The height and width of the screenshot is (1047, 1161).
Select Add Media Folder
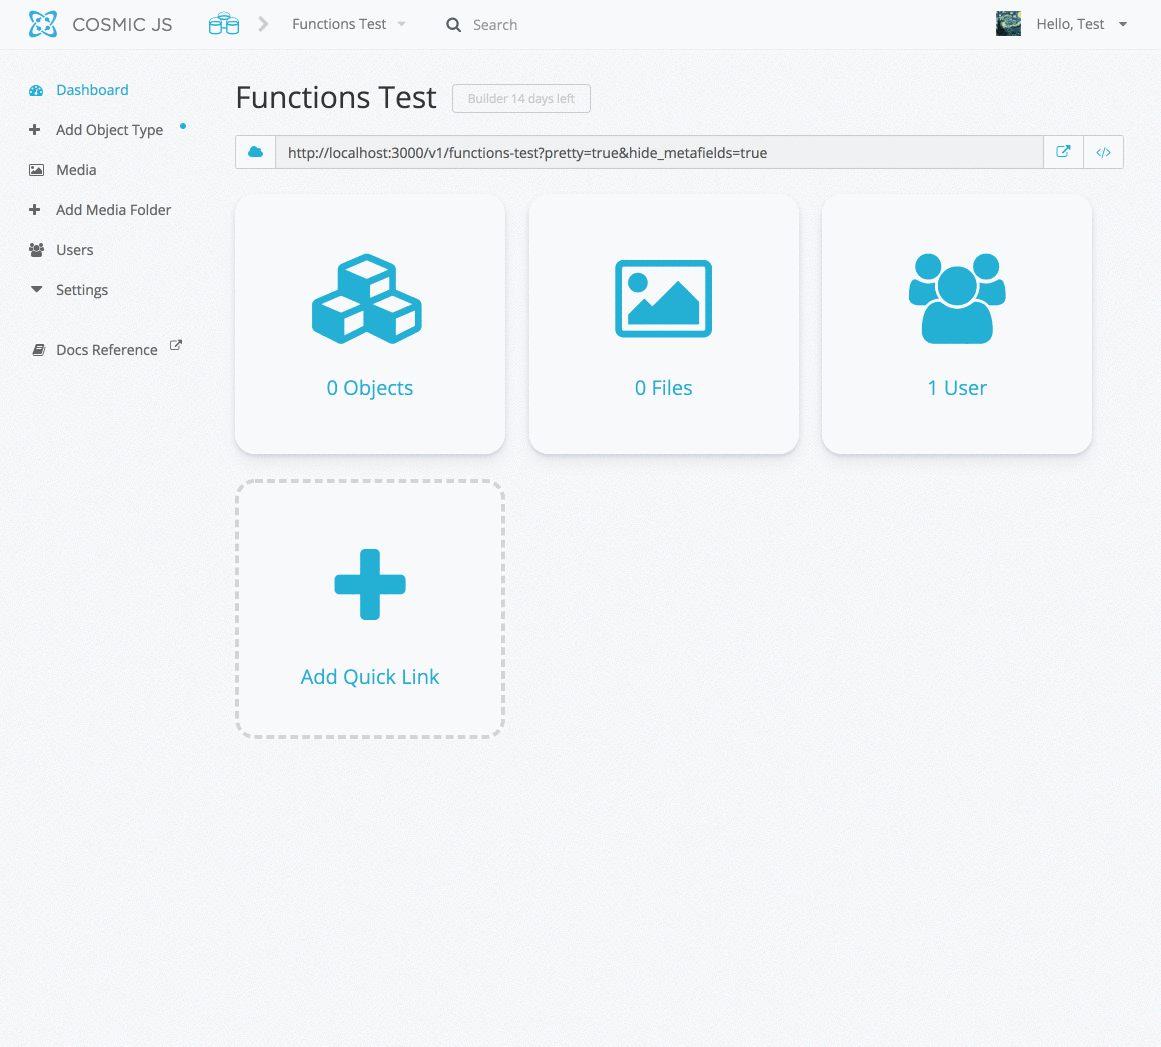(113, 210)
